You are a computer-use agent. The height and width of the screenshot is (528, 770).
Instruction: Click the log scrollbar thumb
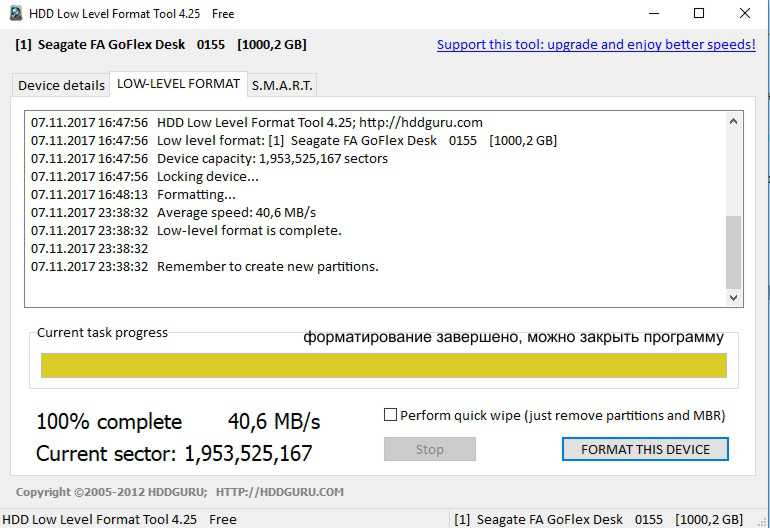(733, 252)
